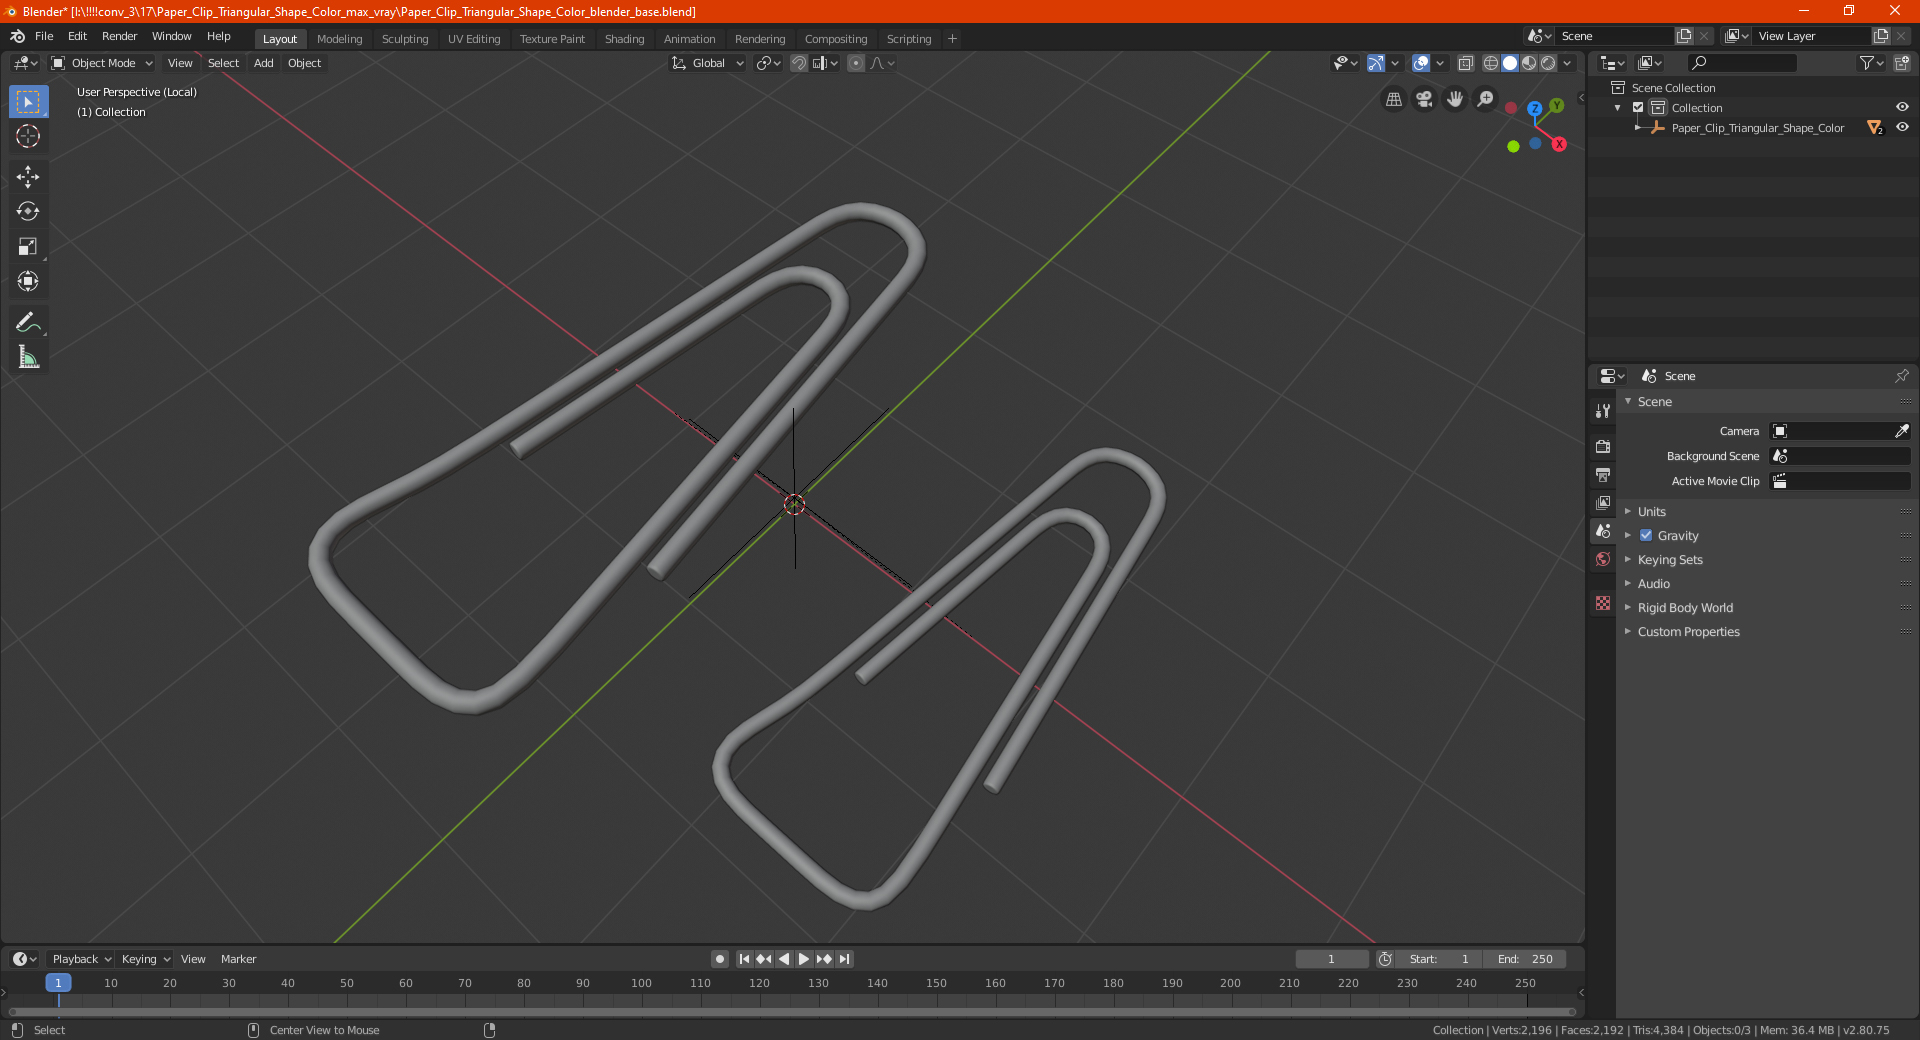Open the Render menu
The image size is (1920, 1040).
(x=119, y=36)
